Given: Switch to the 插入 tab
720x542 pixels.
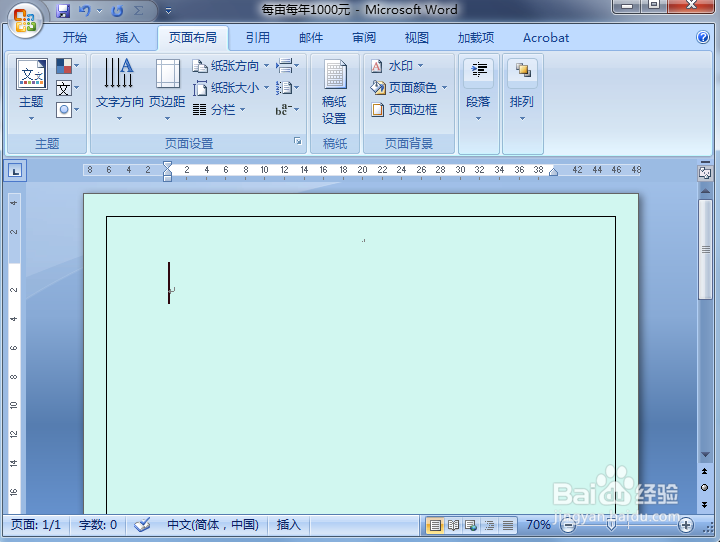Looking at the screenshot, I should (128, 38).
